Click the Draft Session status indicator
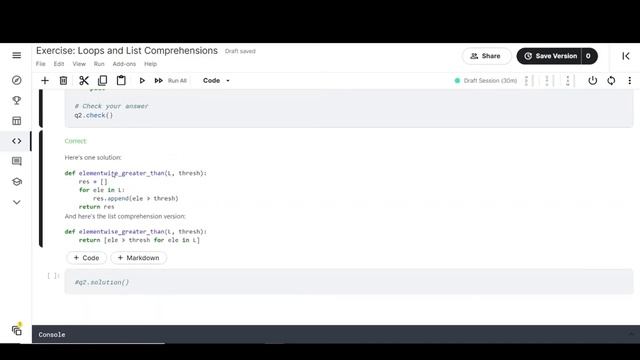Viewport: 640px width, 360px height. 486,81
